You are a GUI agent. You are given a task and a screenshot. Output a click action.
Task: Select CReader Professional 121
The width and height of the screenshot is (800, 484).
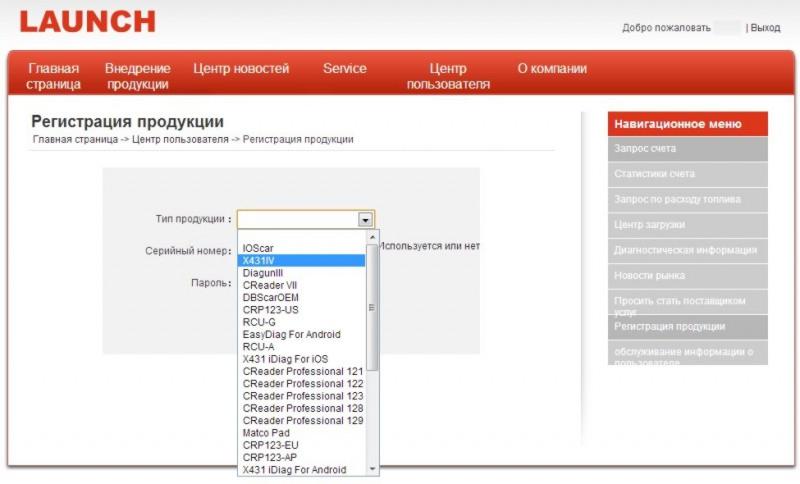point(302,371)
